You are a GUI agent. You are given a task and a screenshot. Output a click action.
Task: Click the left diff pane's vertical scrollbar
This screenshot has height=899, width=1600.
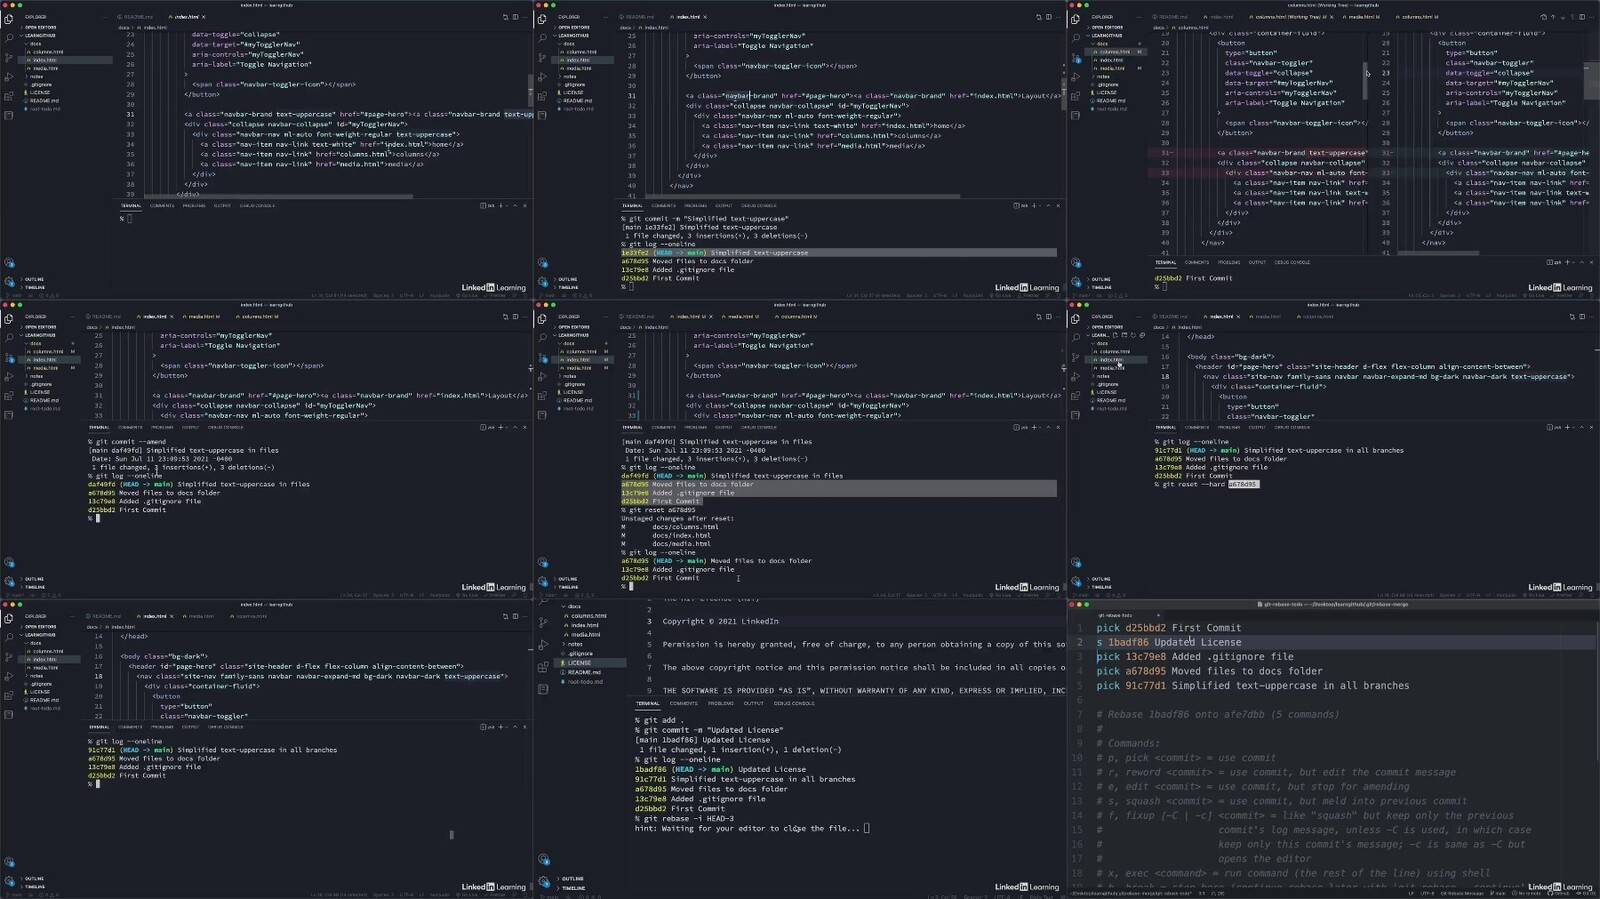(x=1365, y=83)
